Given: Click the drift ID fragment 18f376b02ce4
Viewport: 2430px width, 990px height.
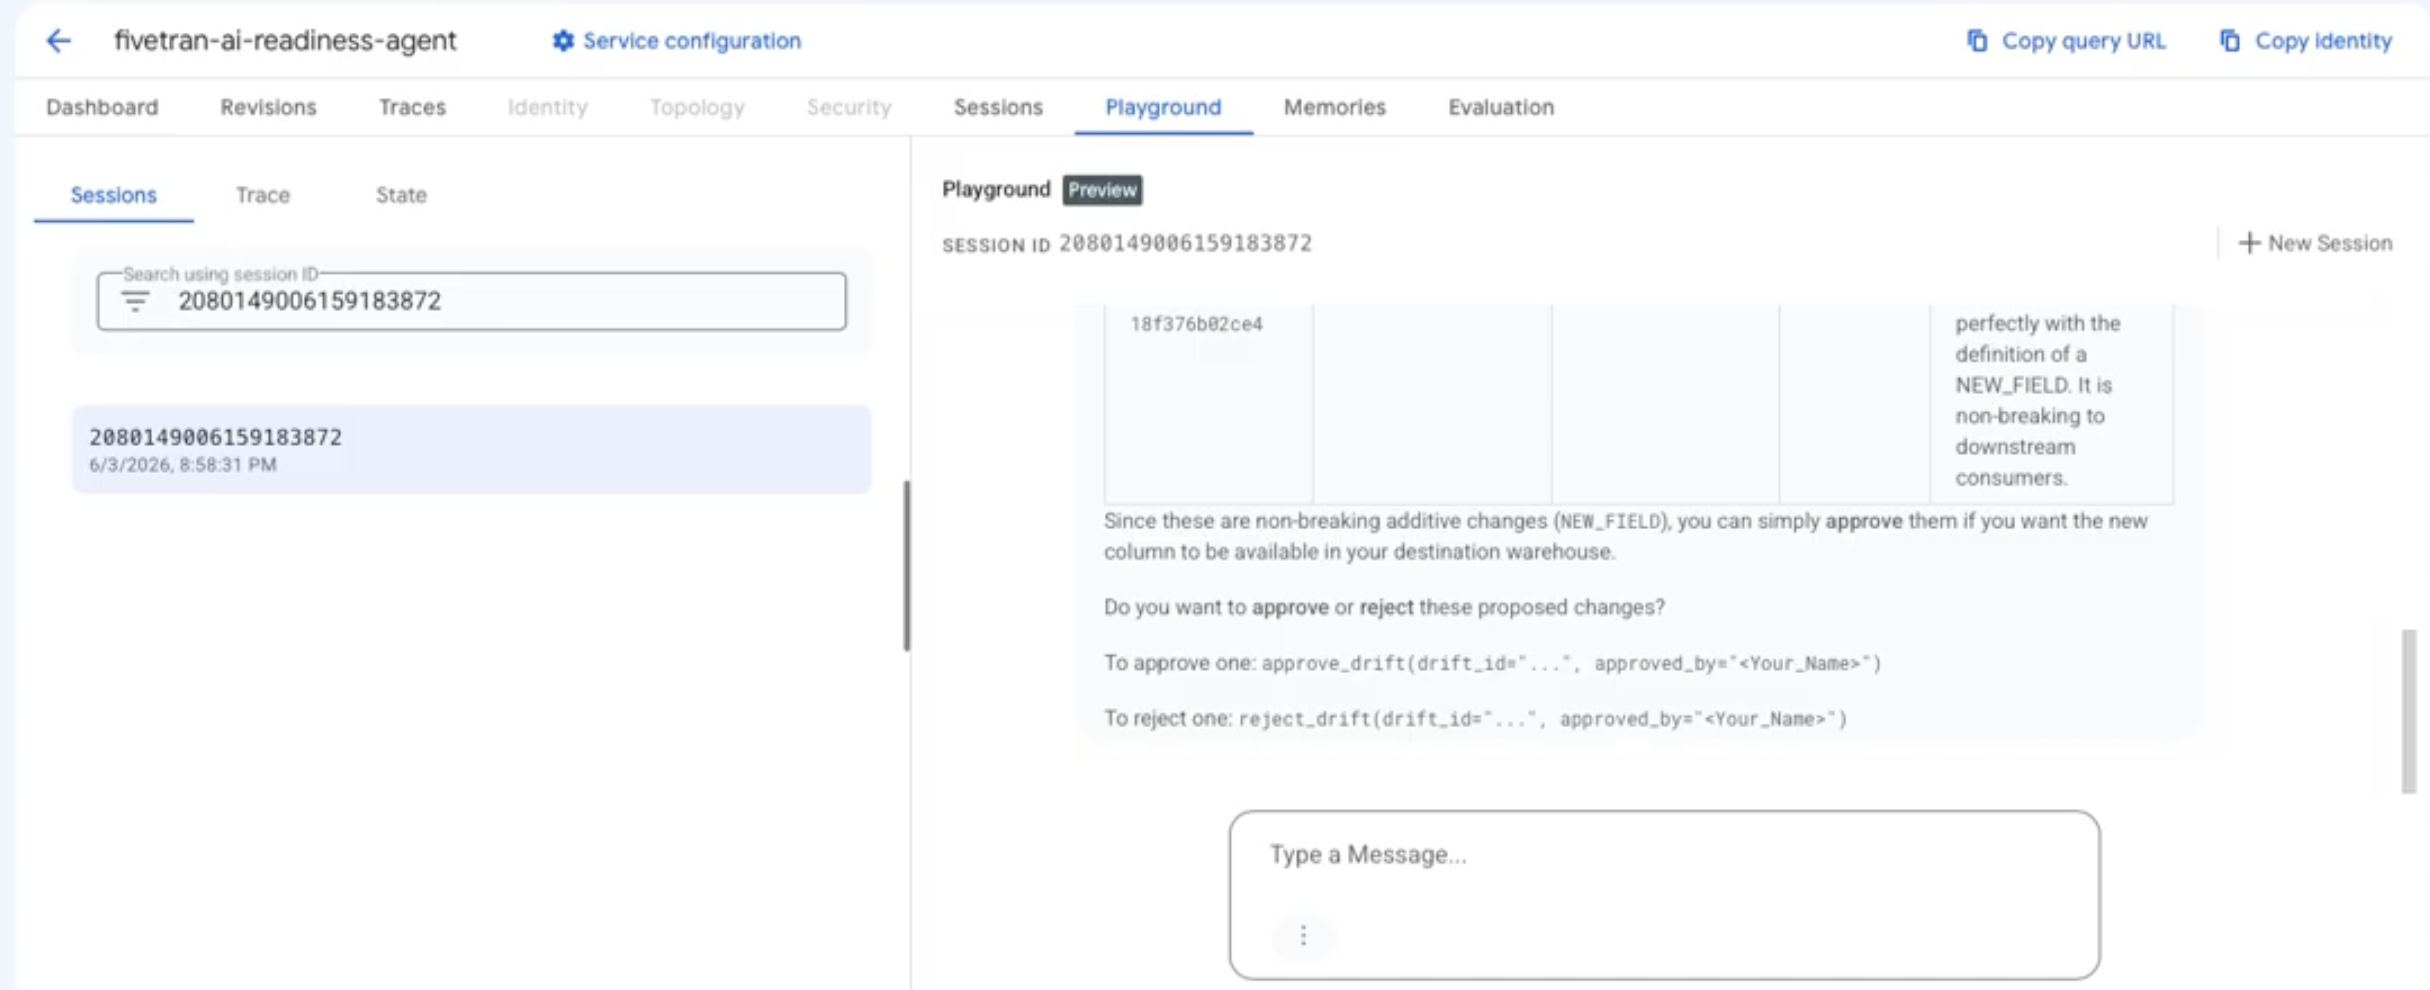Looking at the screenshot, I should pos(1196,324).
